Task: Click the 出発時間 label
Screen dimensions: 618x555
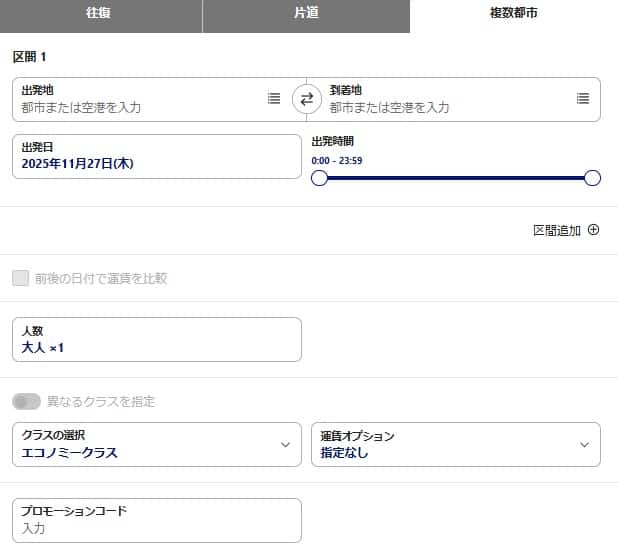Action: point(333,142)
